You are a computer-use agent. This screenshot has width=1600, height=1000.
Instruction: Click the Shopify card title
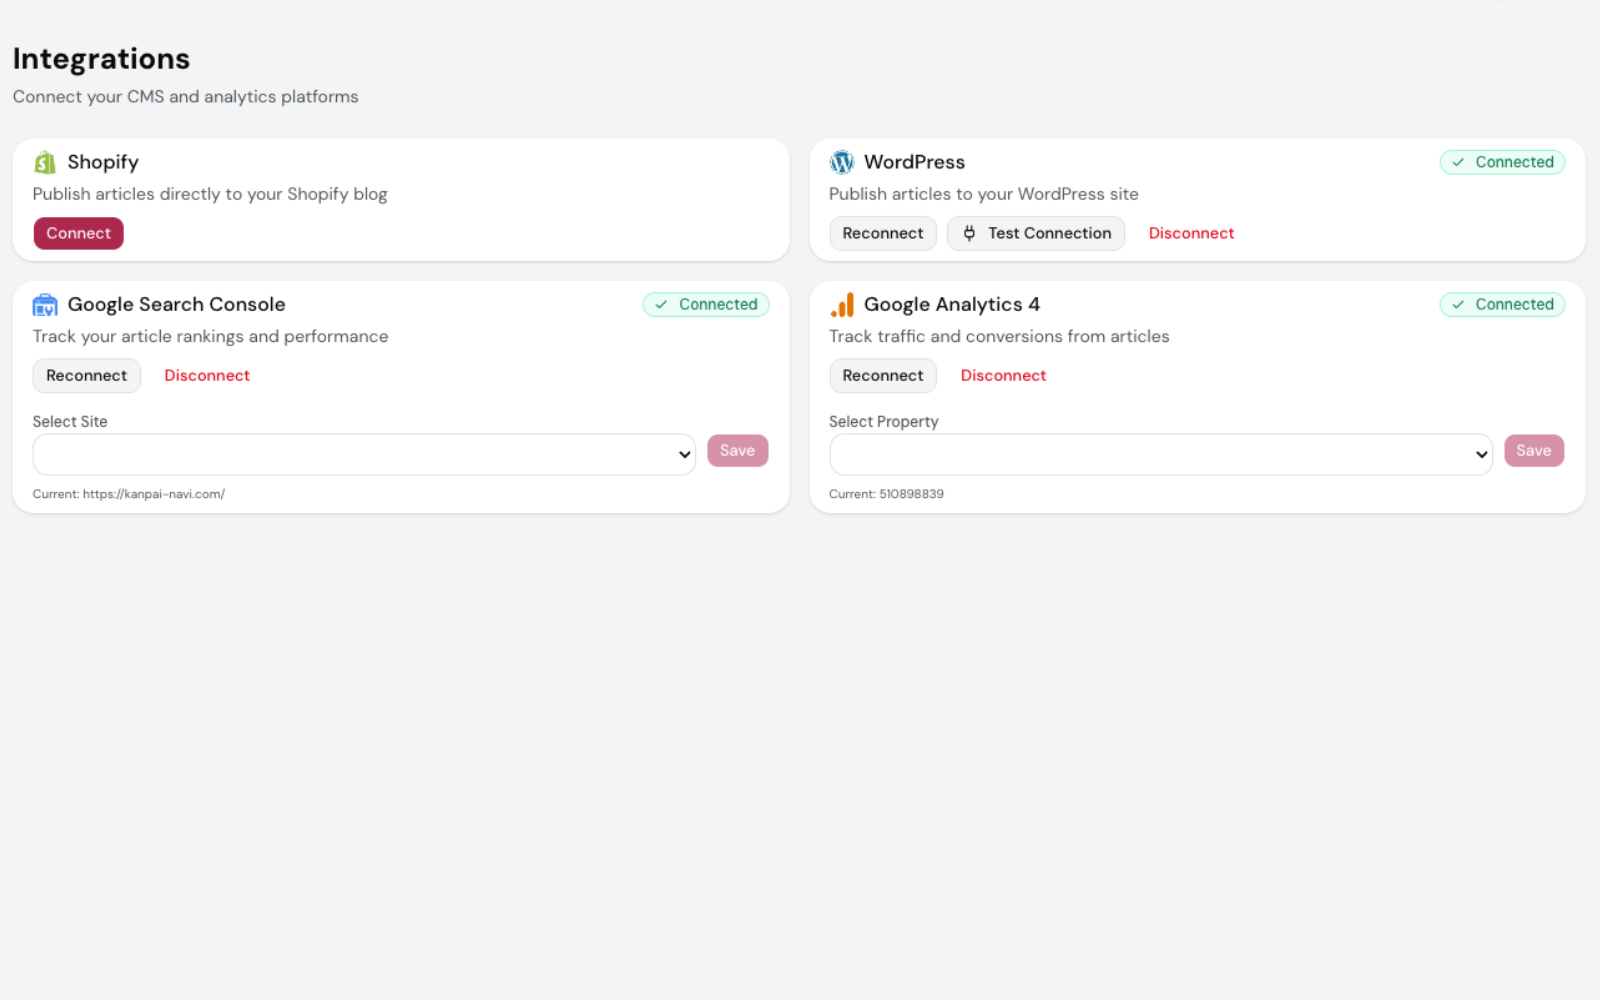click(103, 162)
